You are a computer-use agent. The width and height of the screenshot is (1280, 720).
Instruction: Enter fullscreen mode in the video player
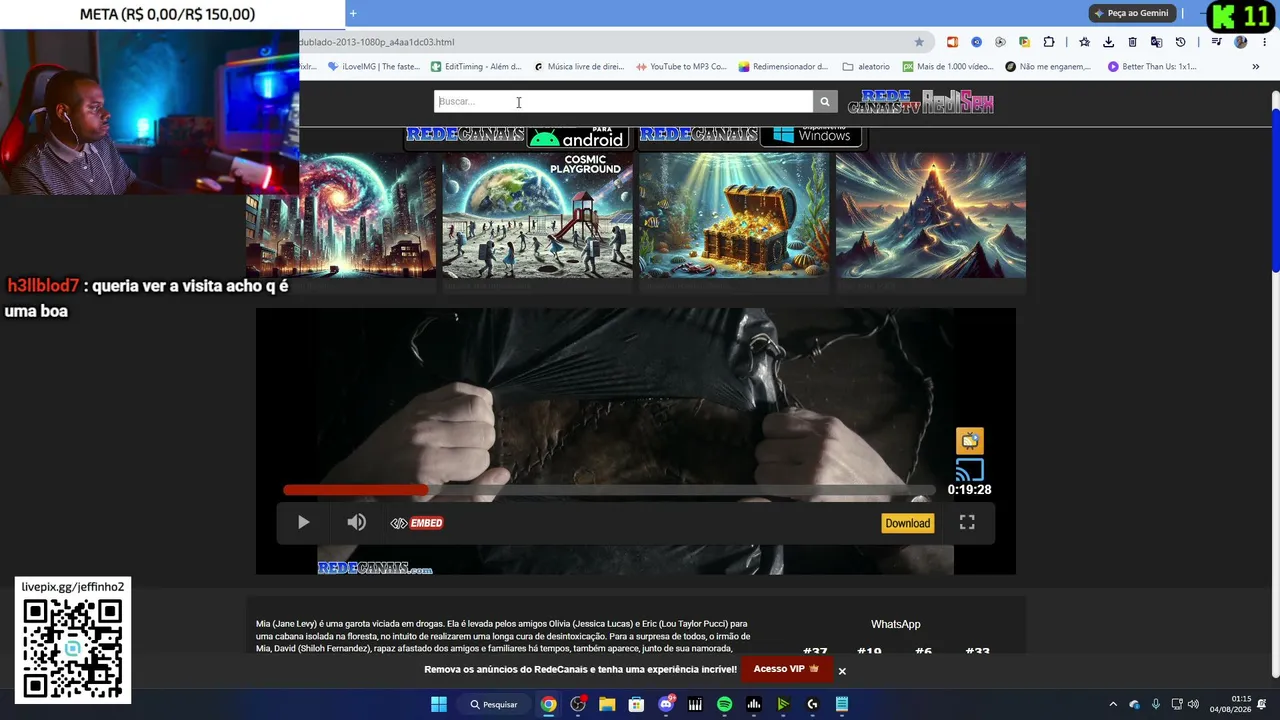(x=967, y=522)
